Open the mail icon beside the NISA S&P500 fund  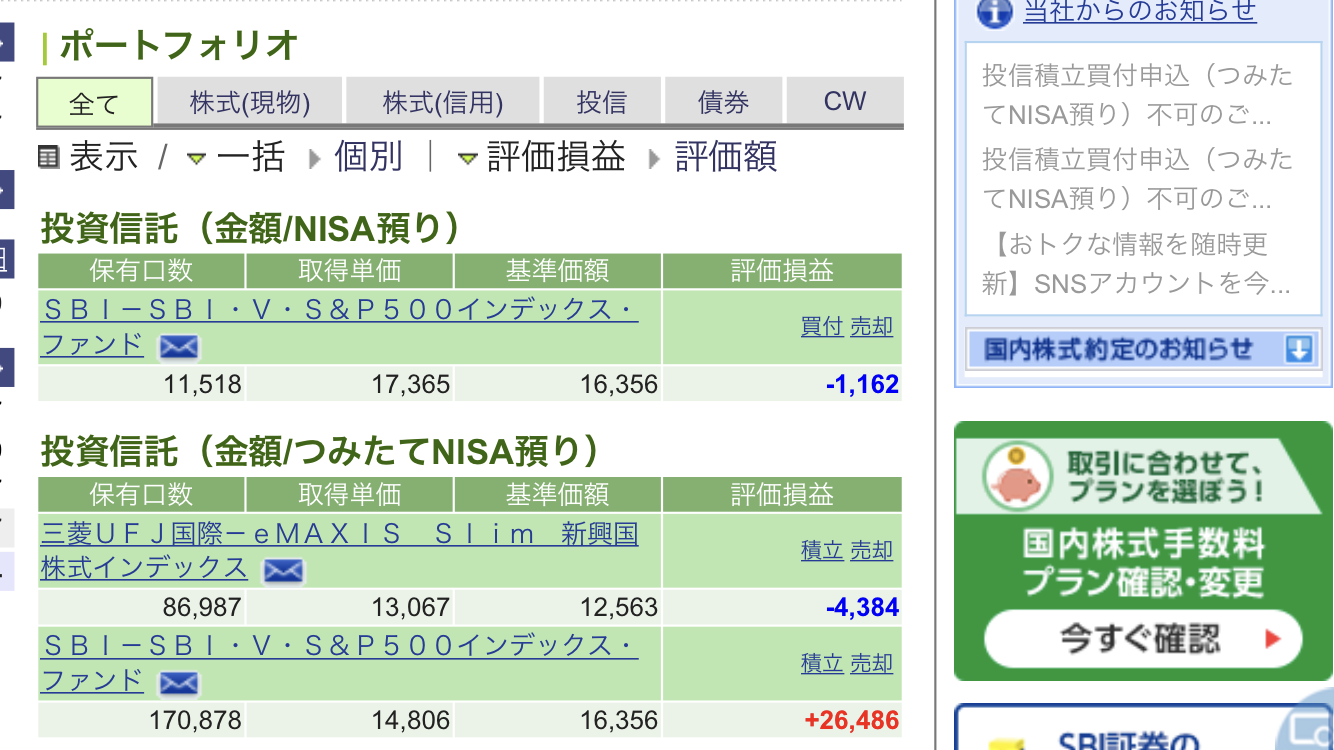click(x=179, y=347)
